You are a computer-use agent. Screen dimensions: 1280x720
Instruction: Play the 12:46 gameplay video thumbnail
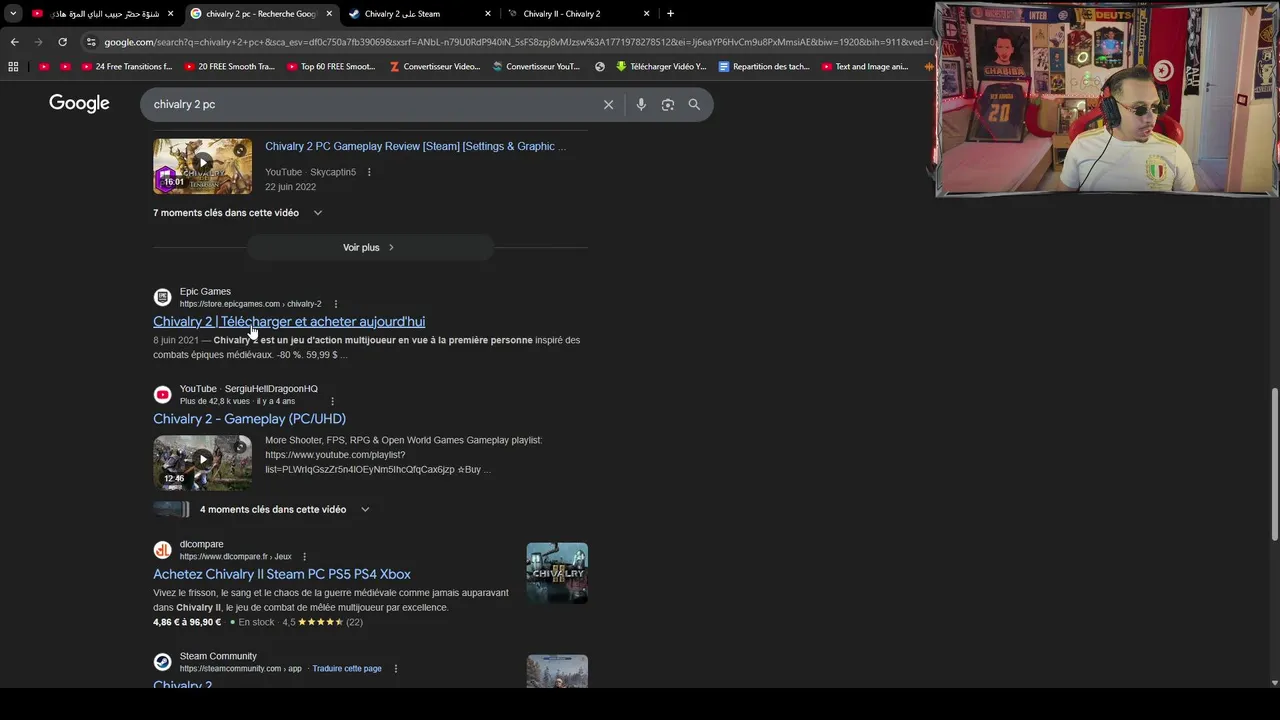[x=202, y=462]
